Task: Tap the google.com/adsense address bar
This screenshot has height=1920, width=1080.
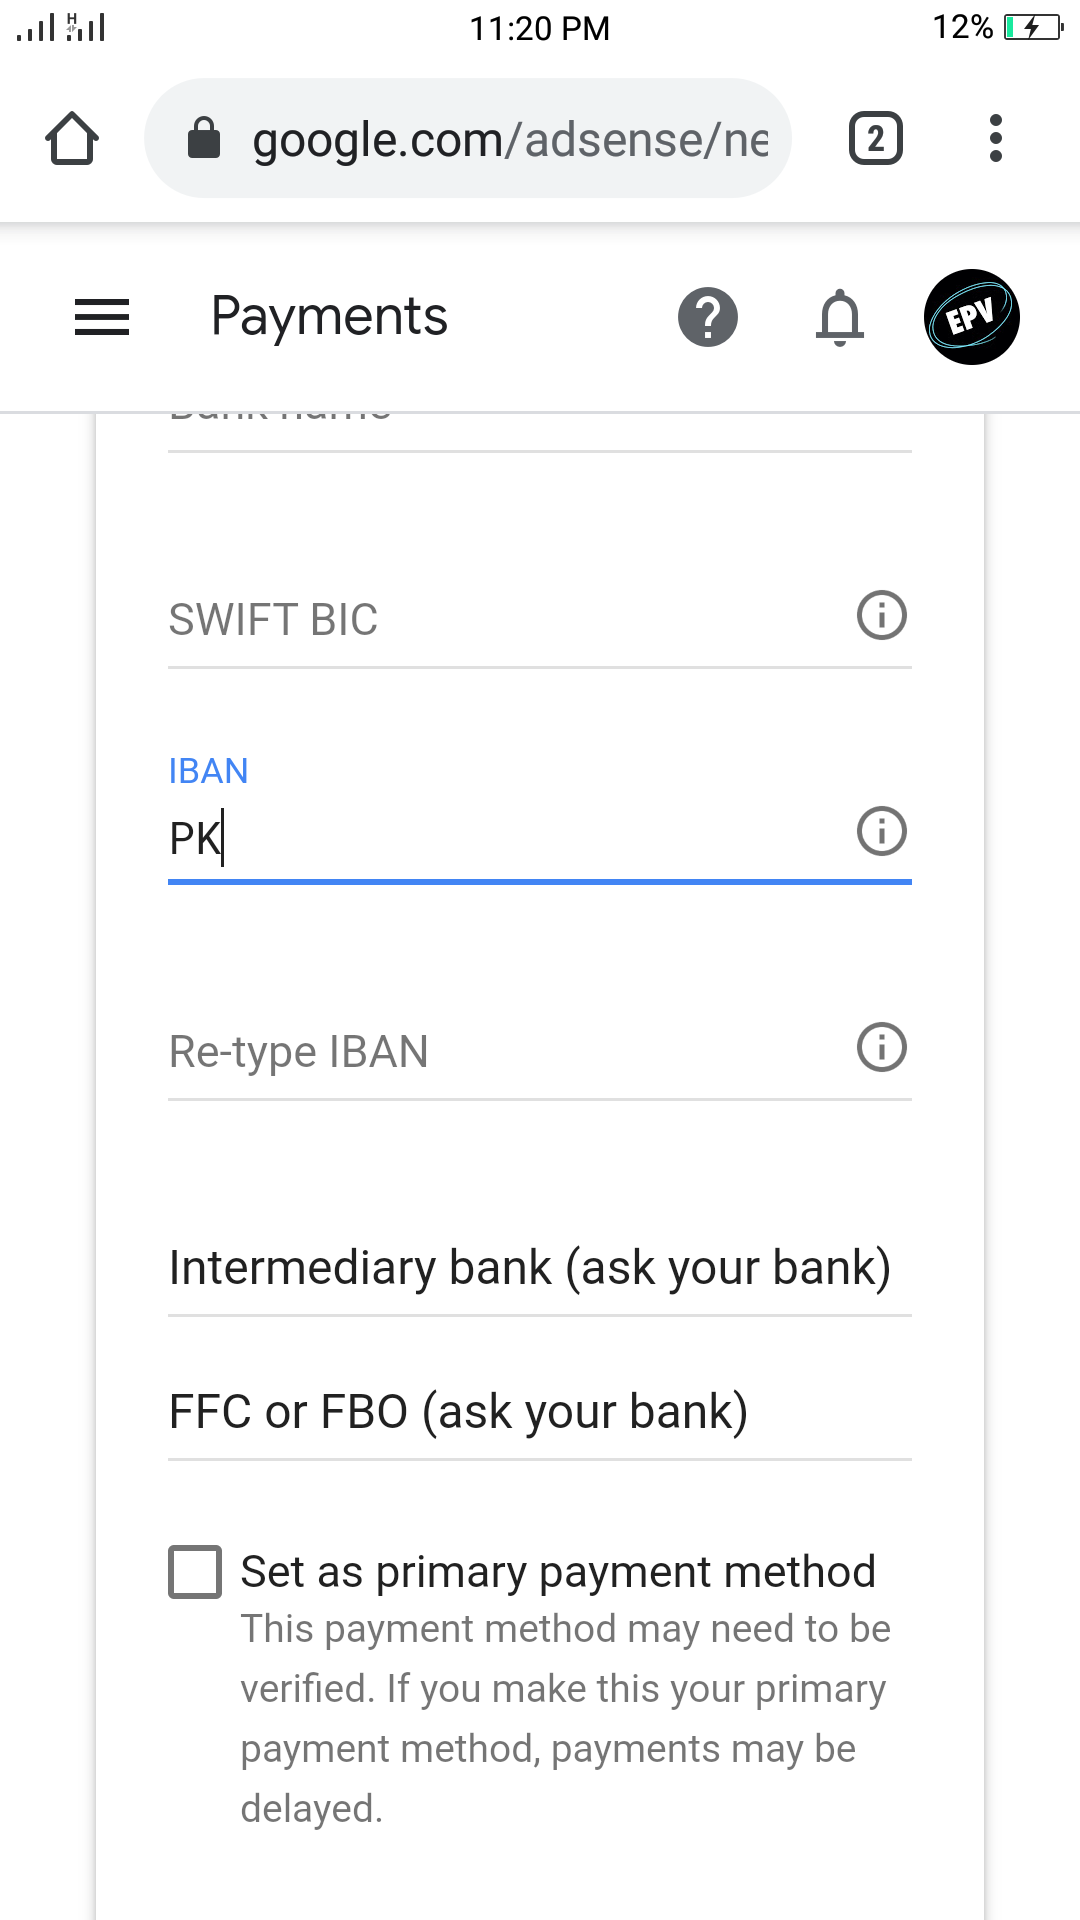Action: click(x=510, y=140)
